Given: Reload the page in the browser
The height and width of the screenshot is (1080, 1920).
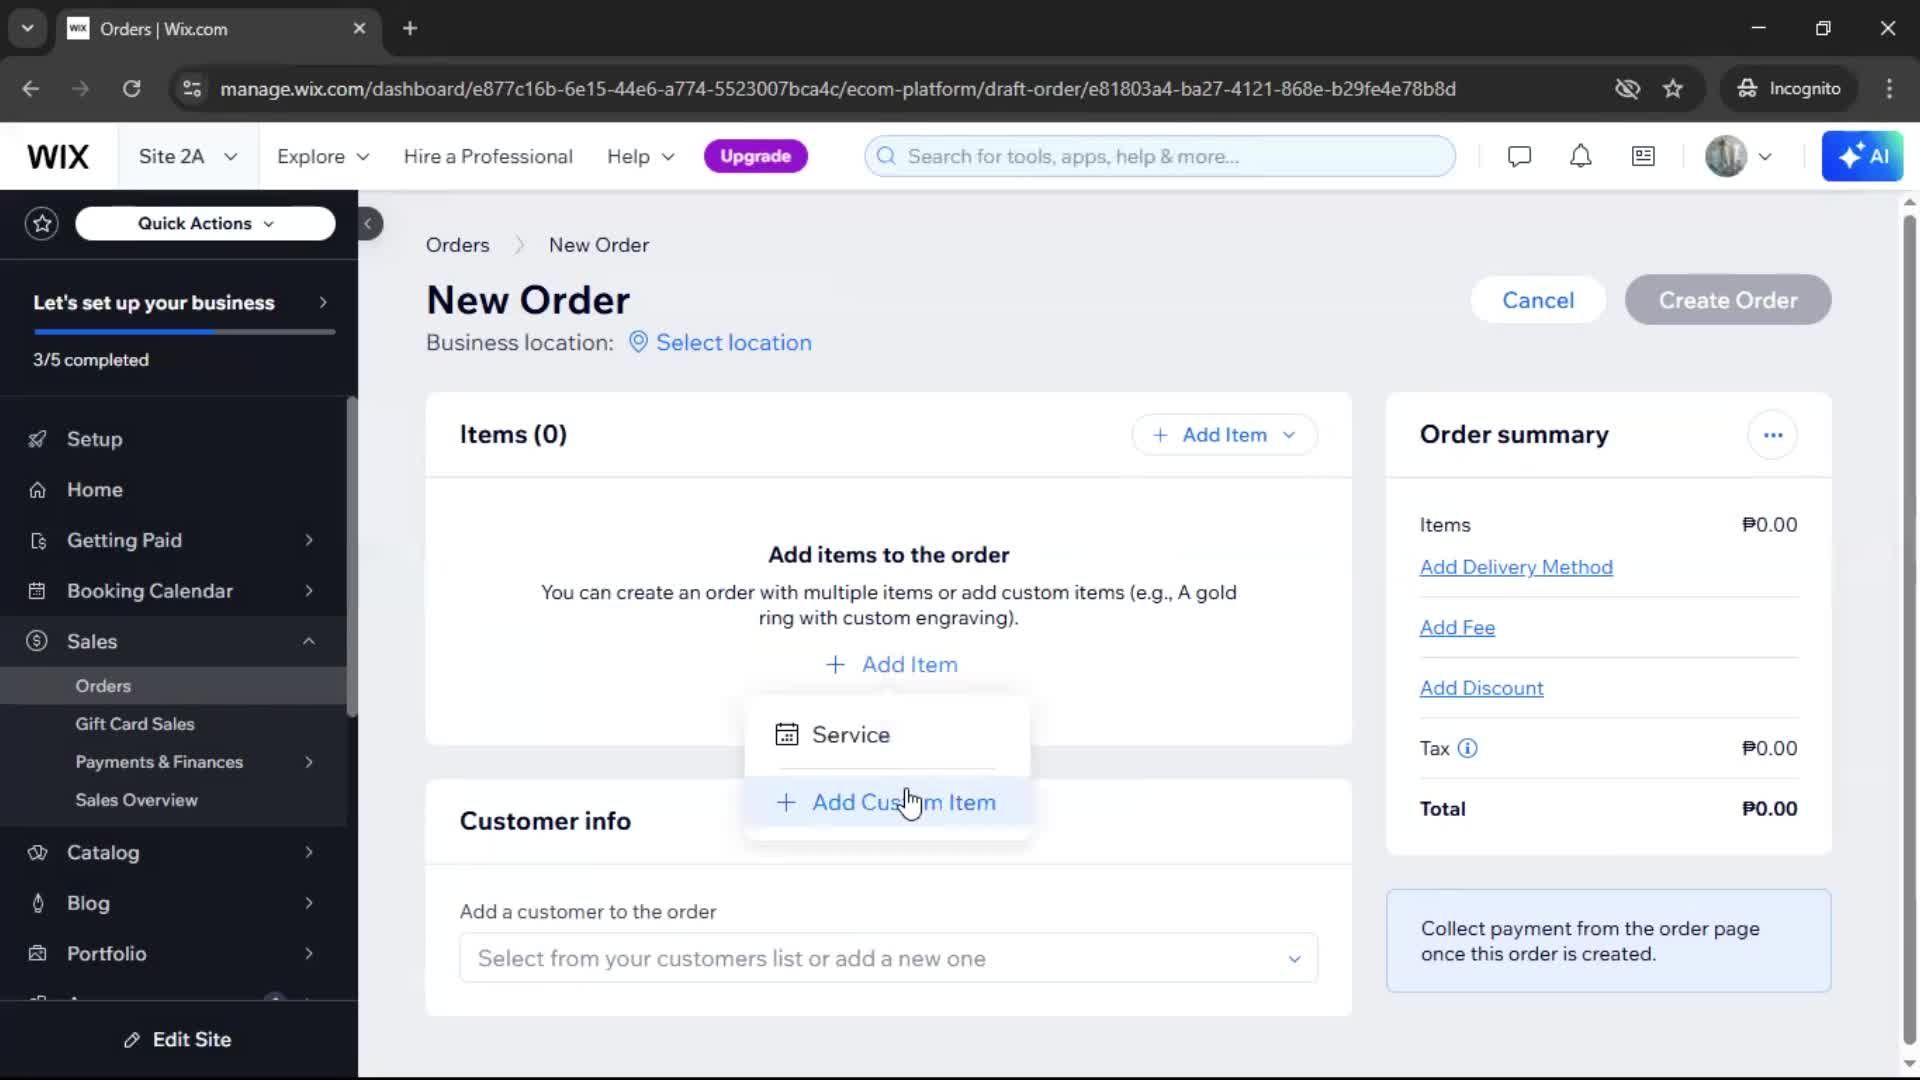Looking at the screenshot, I should click(131, 89).
